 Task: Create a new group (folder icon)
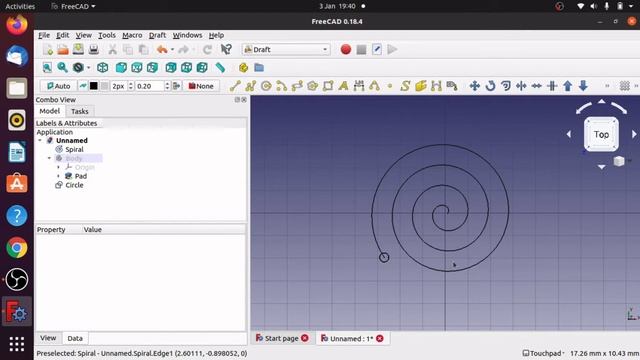click(x=259, y=68)
